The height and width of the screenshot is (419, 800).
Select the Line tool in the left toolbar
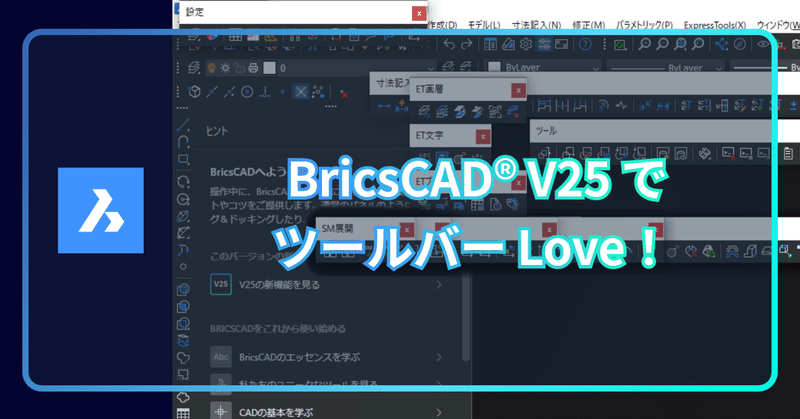(183, 125)
